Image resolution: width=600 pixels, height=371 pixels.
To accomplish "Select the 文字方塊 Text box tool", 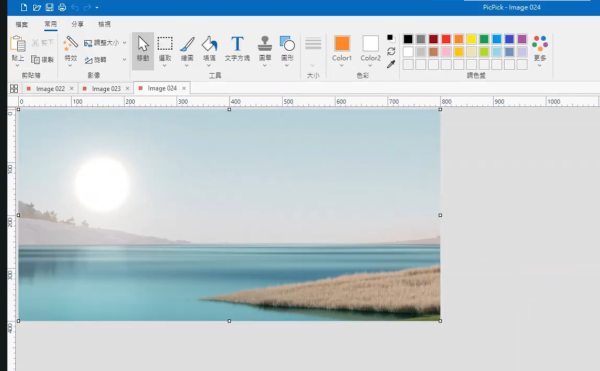I will pos(237,48).
